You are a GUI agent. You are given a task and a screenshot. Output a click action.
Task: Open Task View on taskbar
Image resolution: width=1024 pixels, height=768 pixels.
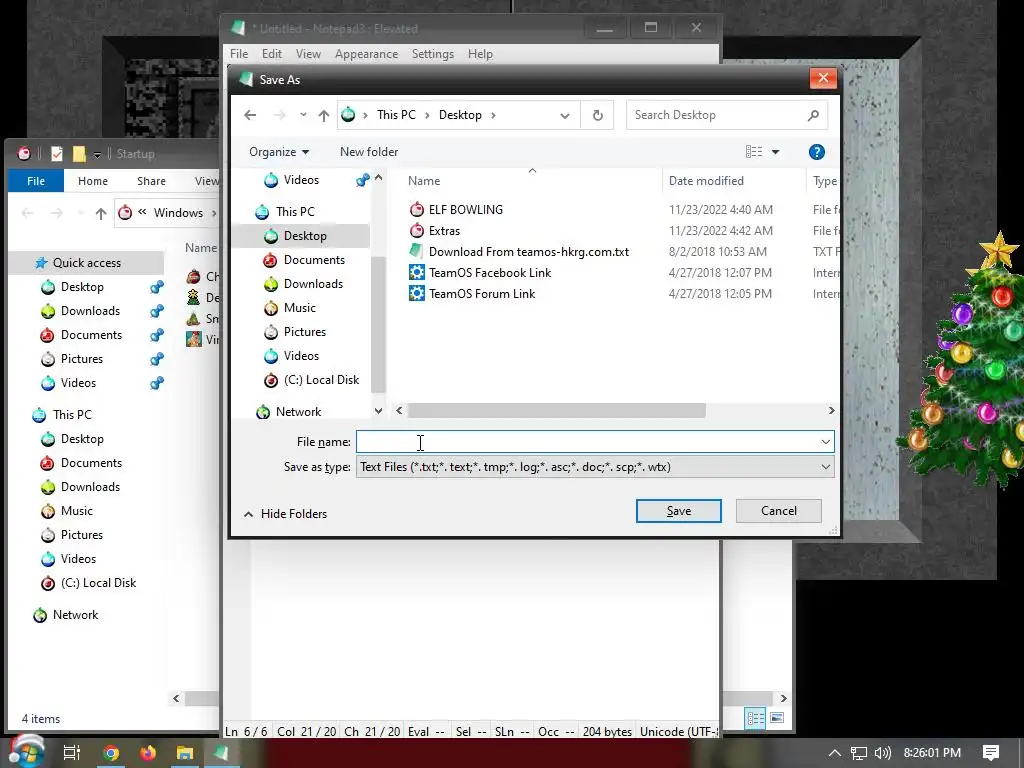(71, 753)
